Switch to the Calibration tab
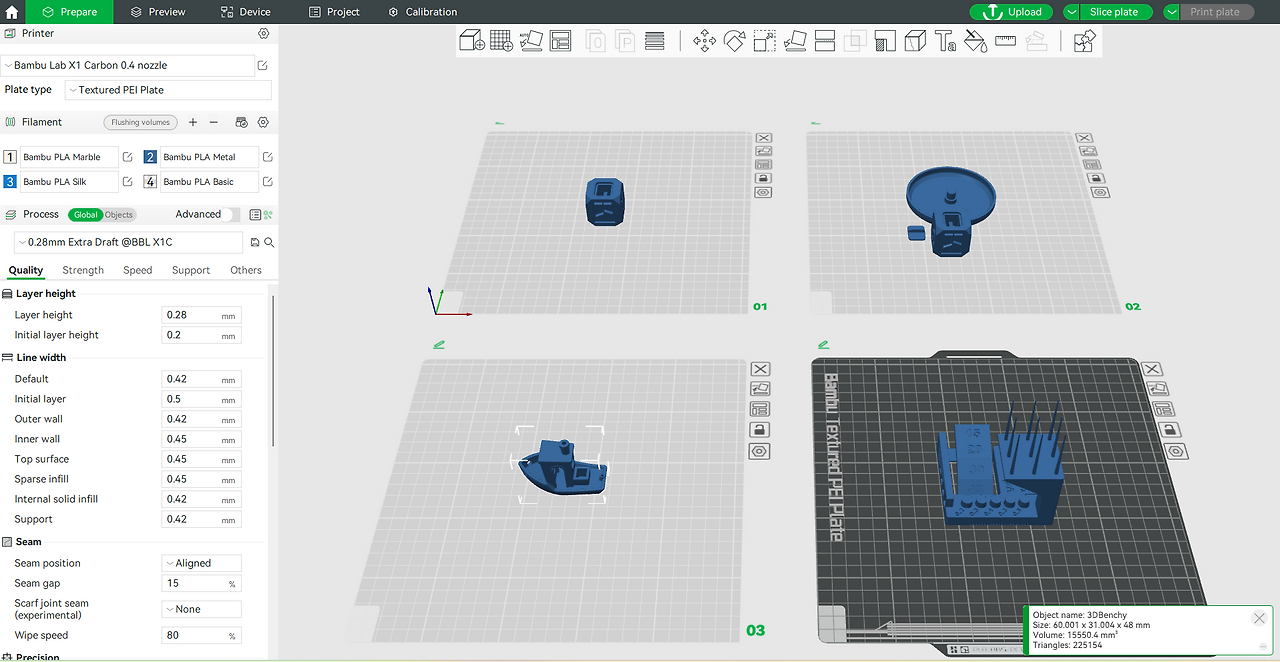 (422, 12)
